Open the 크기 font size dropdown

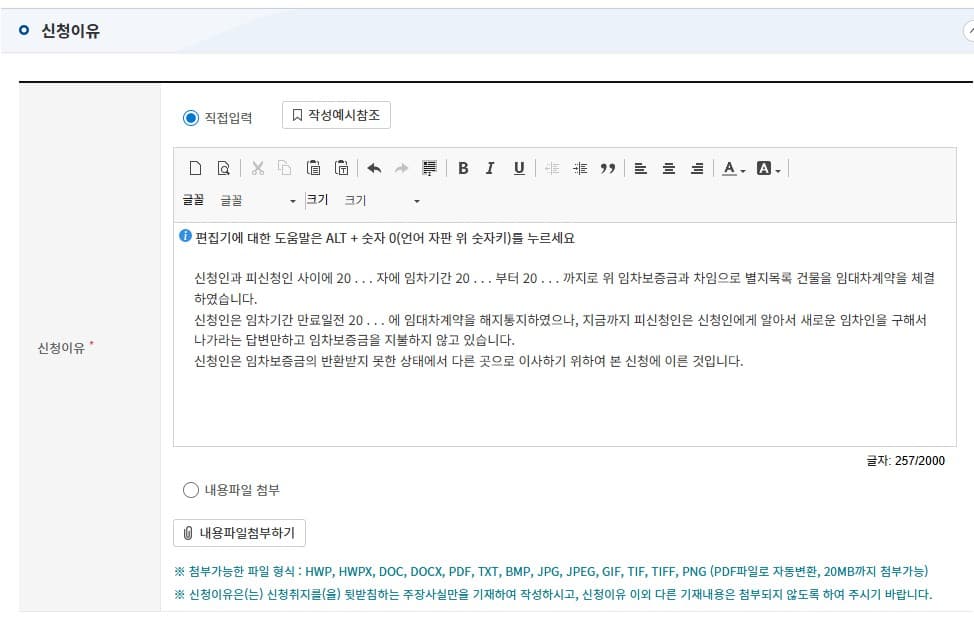coord(380,200)
